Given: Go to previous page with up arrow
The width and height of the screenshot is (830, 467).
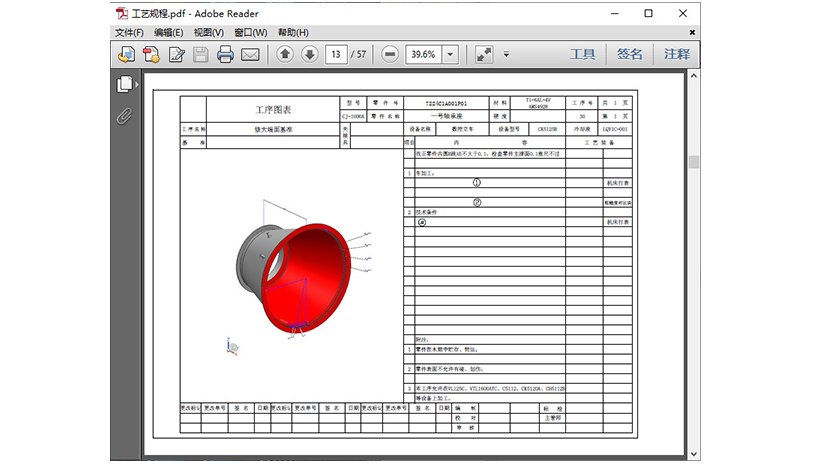Looking at the screenshot, I should 285,55.
